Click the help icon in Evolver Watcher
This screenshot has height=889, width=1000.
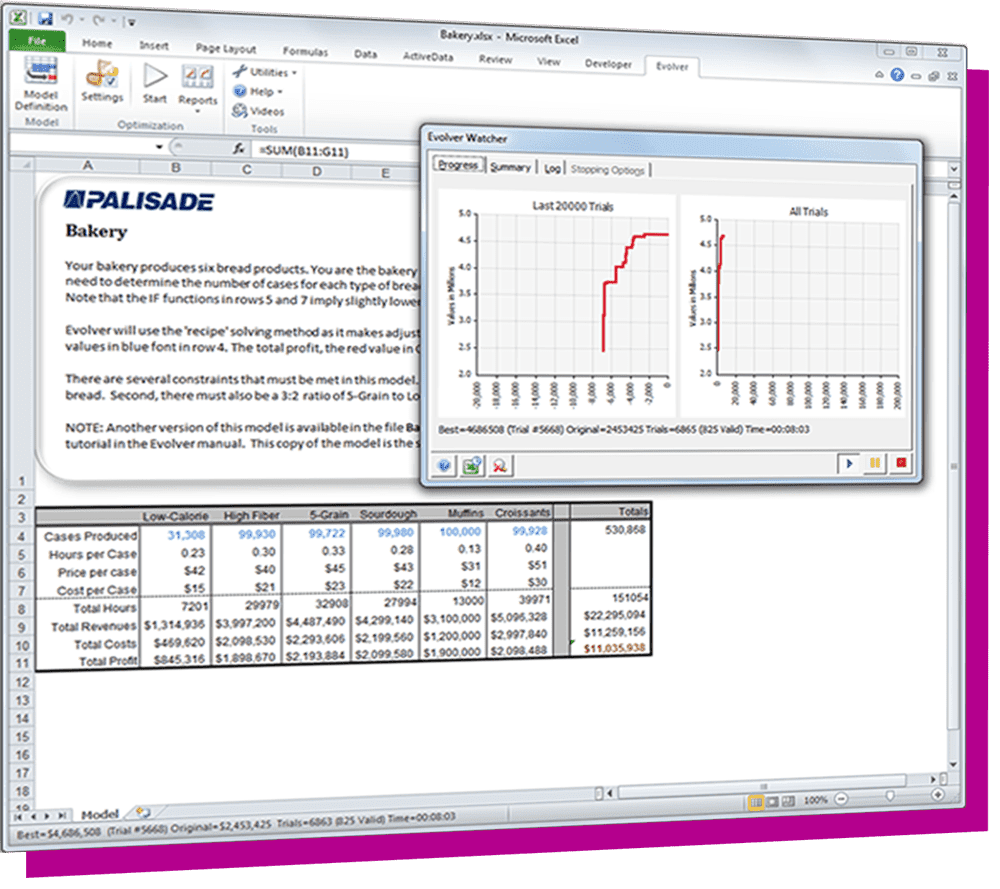[445, 465]
